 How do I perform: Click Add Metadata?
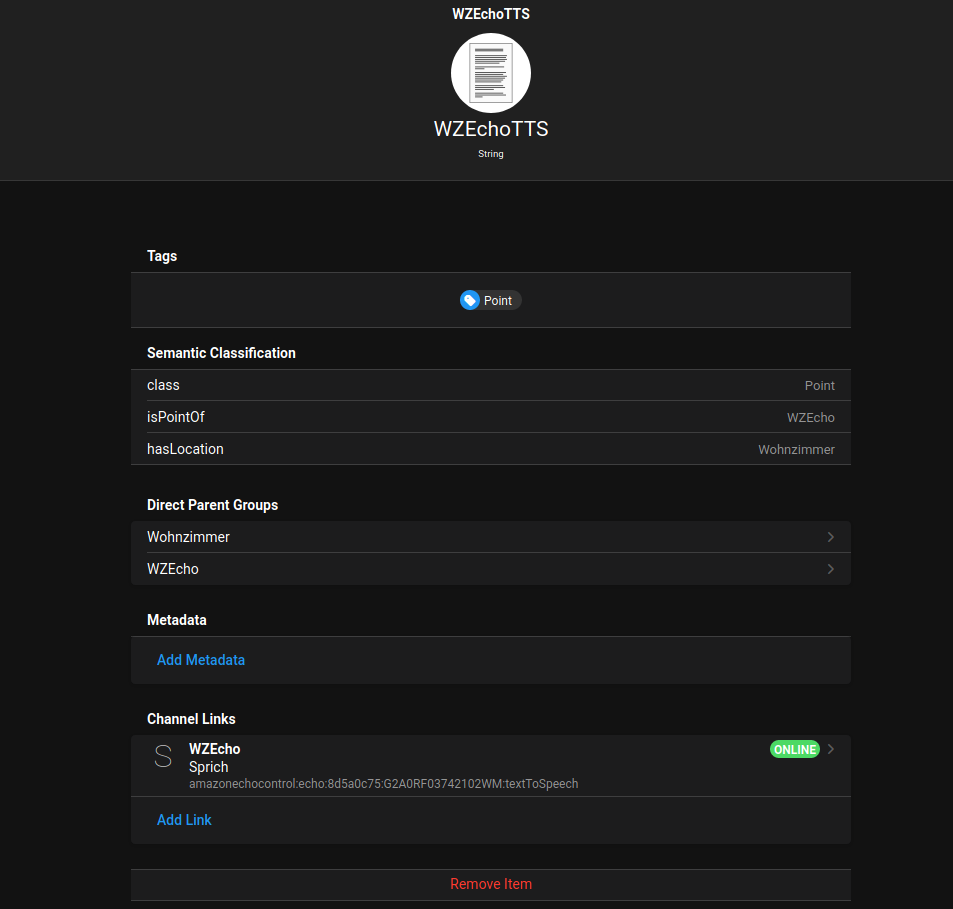(201, 660)
